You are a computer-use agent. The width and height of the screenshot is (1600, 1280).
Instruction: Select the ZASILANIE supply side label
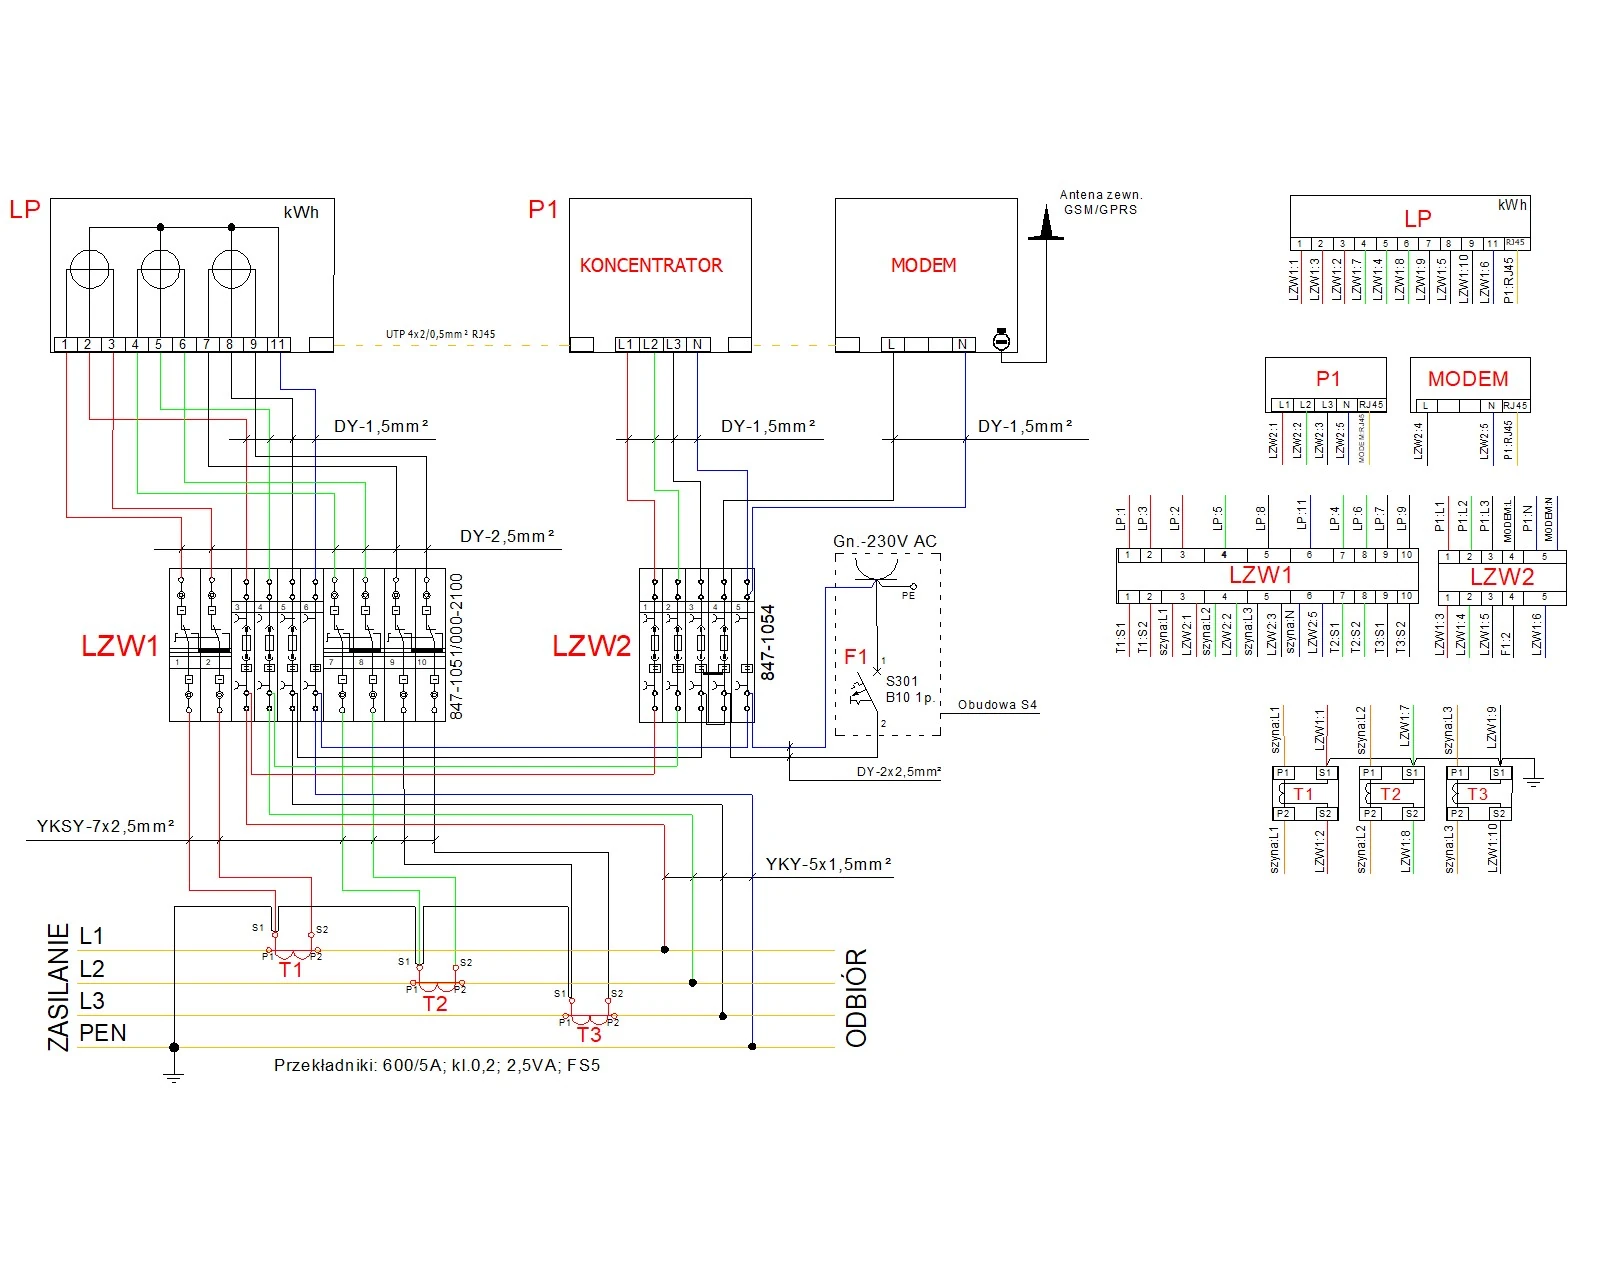coord(59,986)
